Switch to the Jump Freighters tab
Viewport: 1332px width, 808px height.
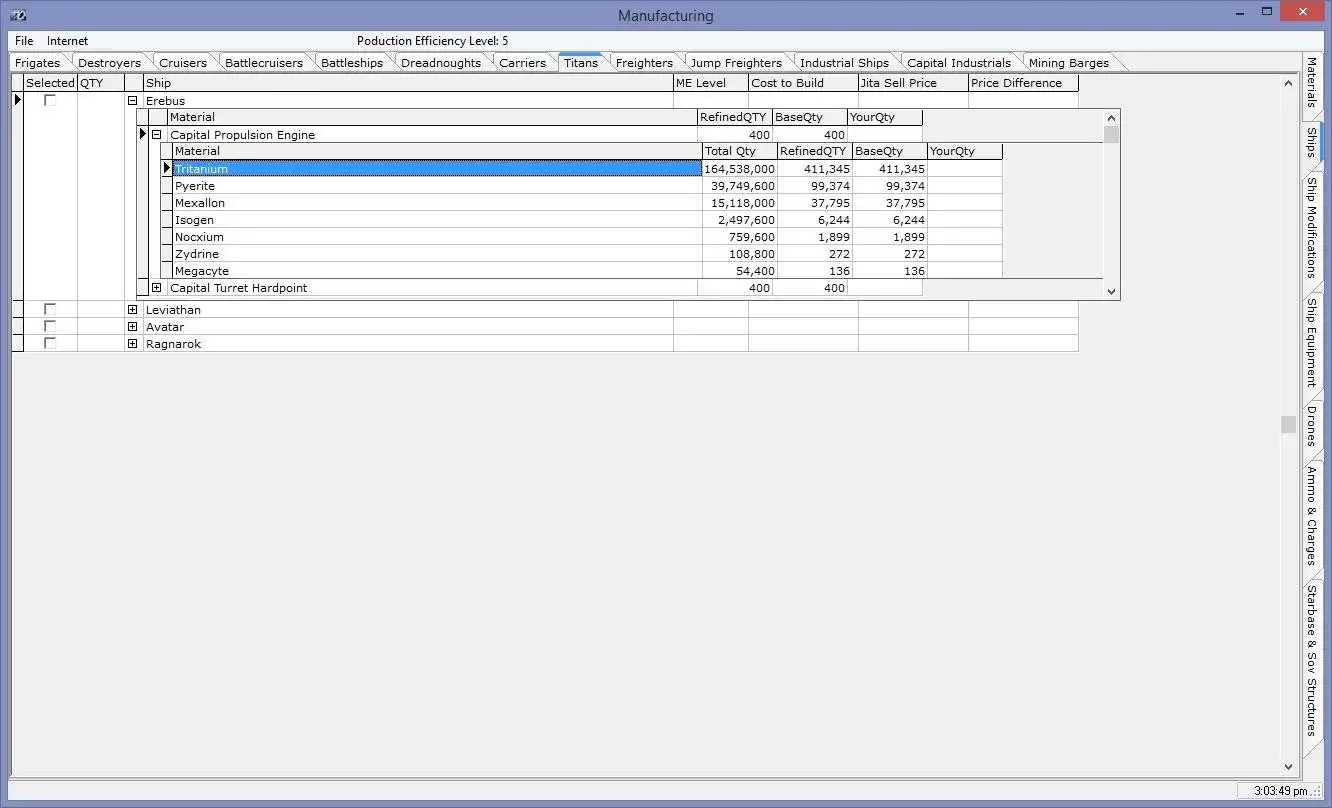click(x=736, y=63)
